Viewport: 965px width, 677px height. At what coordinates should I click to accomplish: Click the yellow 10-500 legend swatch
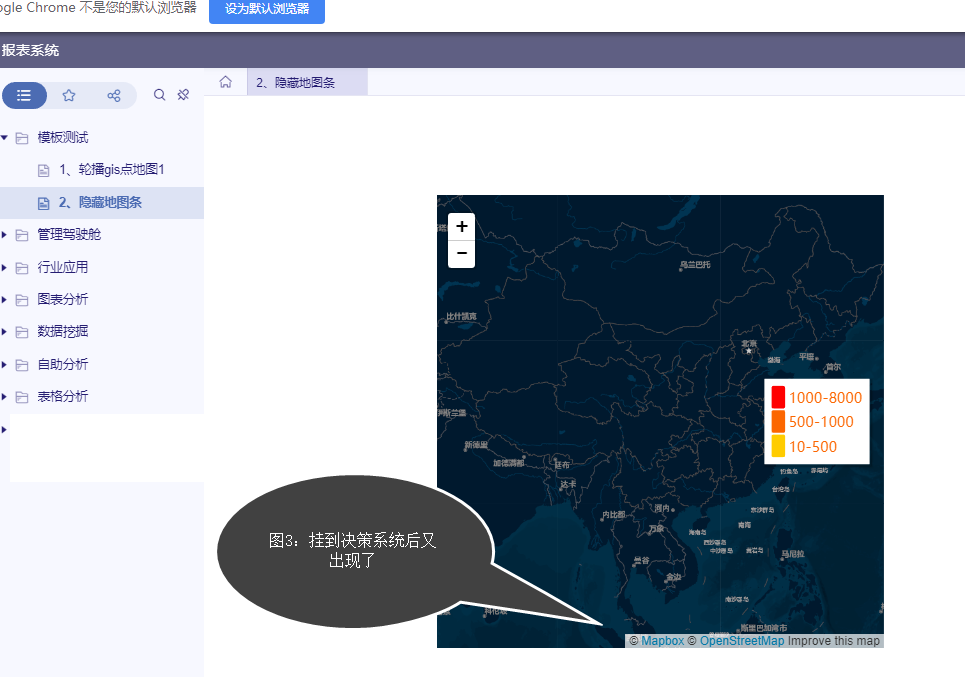coord(778,447)
